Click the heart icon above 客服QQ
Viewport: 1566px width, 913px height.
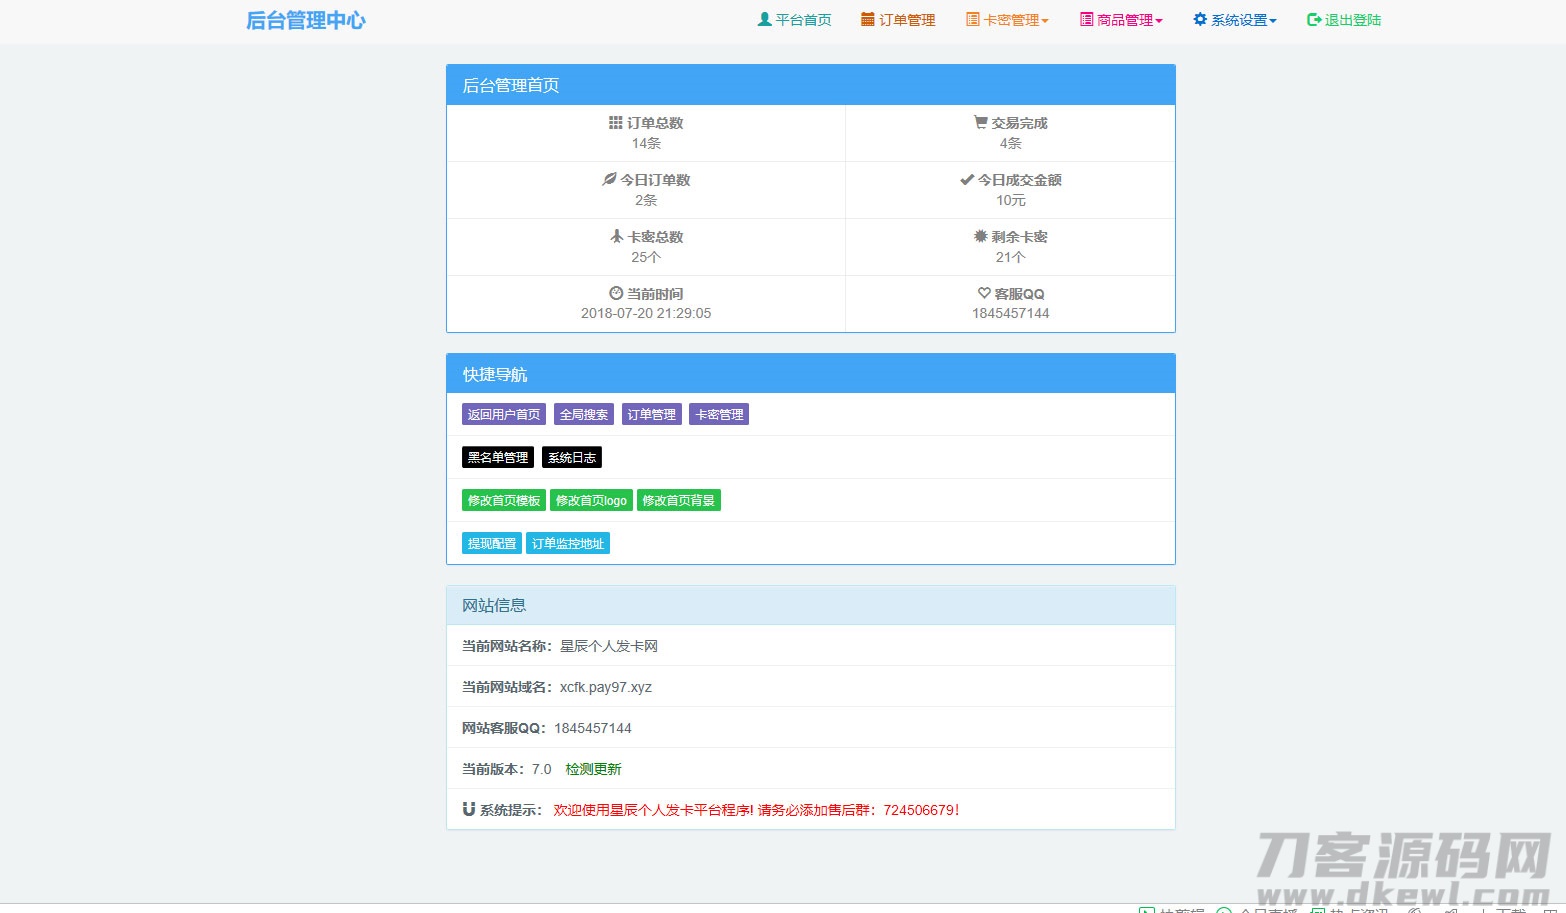coord(982,293)
